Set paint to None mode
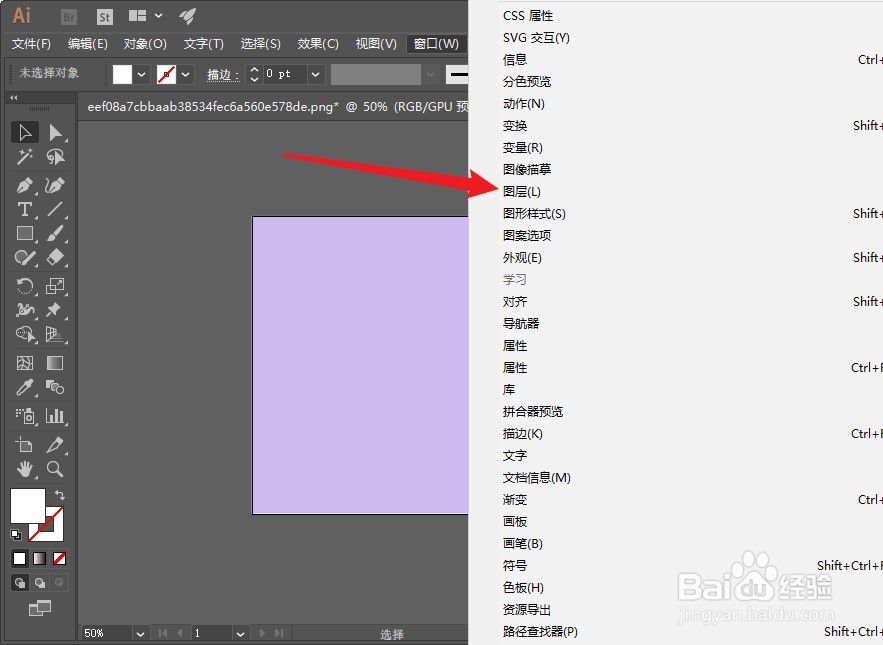The height and width of the screenshot is (645, 883). click(59, 558)
